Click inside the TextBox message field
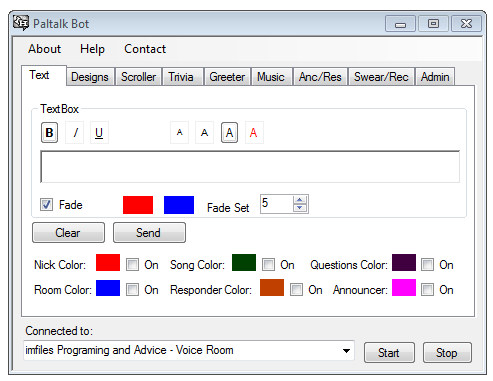Image resolution: width=493 pixels, height=381 pixels. [x=250, y=167]
